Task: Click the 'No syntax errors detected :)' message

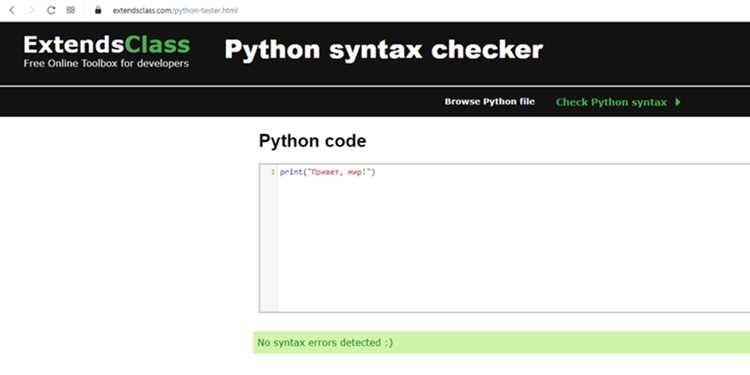Action: coord(325,342)
